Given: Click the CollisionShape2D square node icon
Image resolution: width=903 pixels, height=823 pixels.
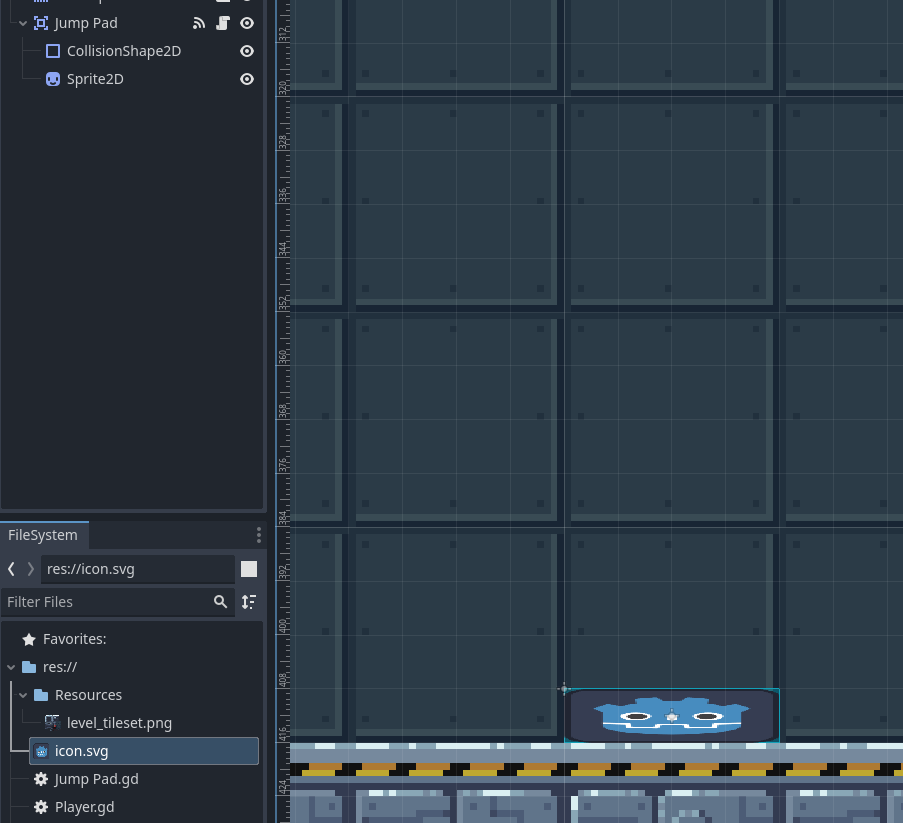Looking at the screenshot, I should [53, 51].
